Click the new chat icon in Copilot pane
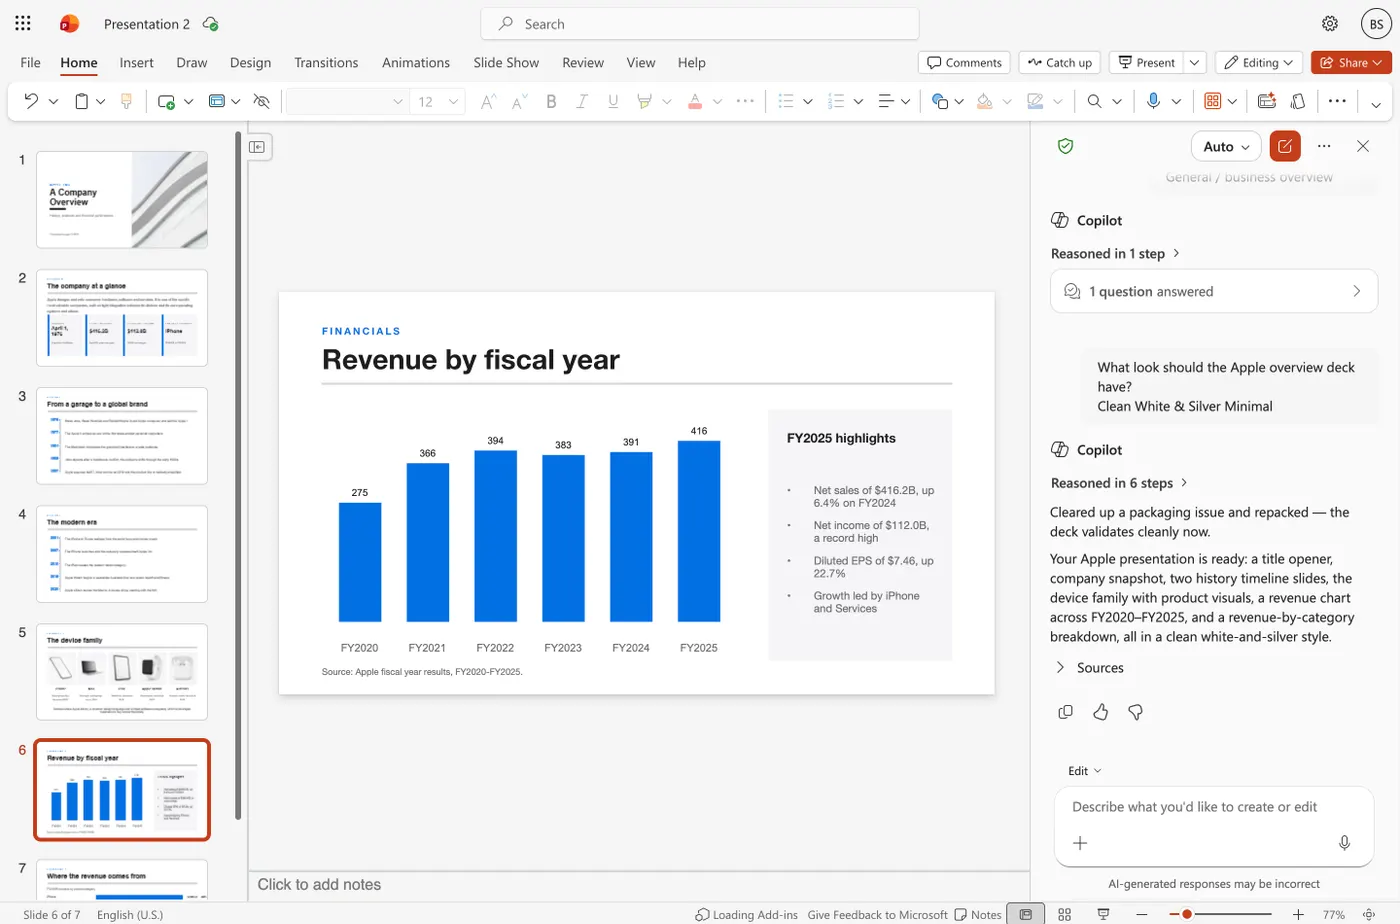This screenshot has height=924, width=1400. 1285,146
